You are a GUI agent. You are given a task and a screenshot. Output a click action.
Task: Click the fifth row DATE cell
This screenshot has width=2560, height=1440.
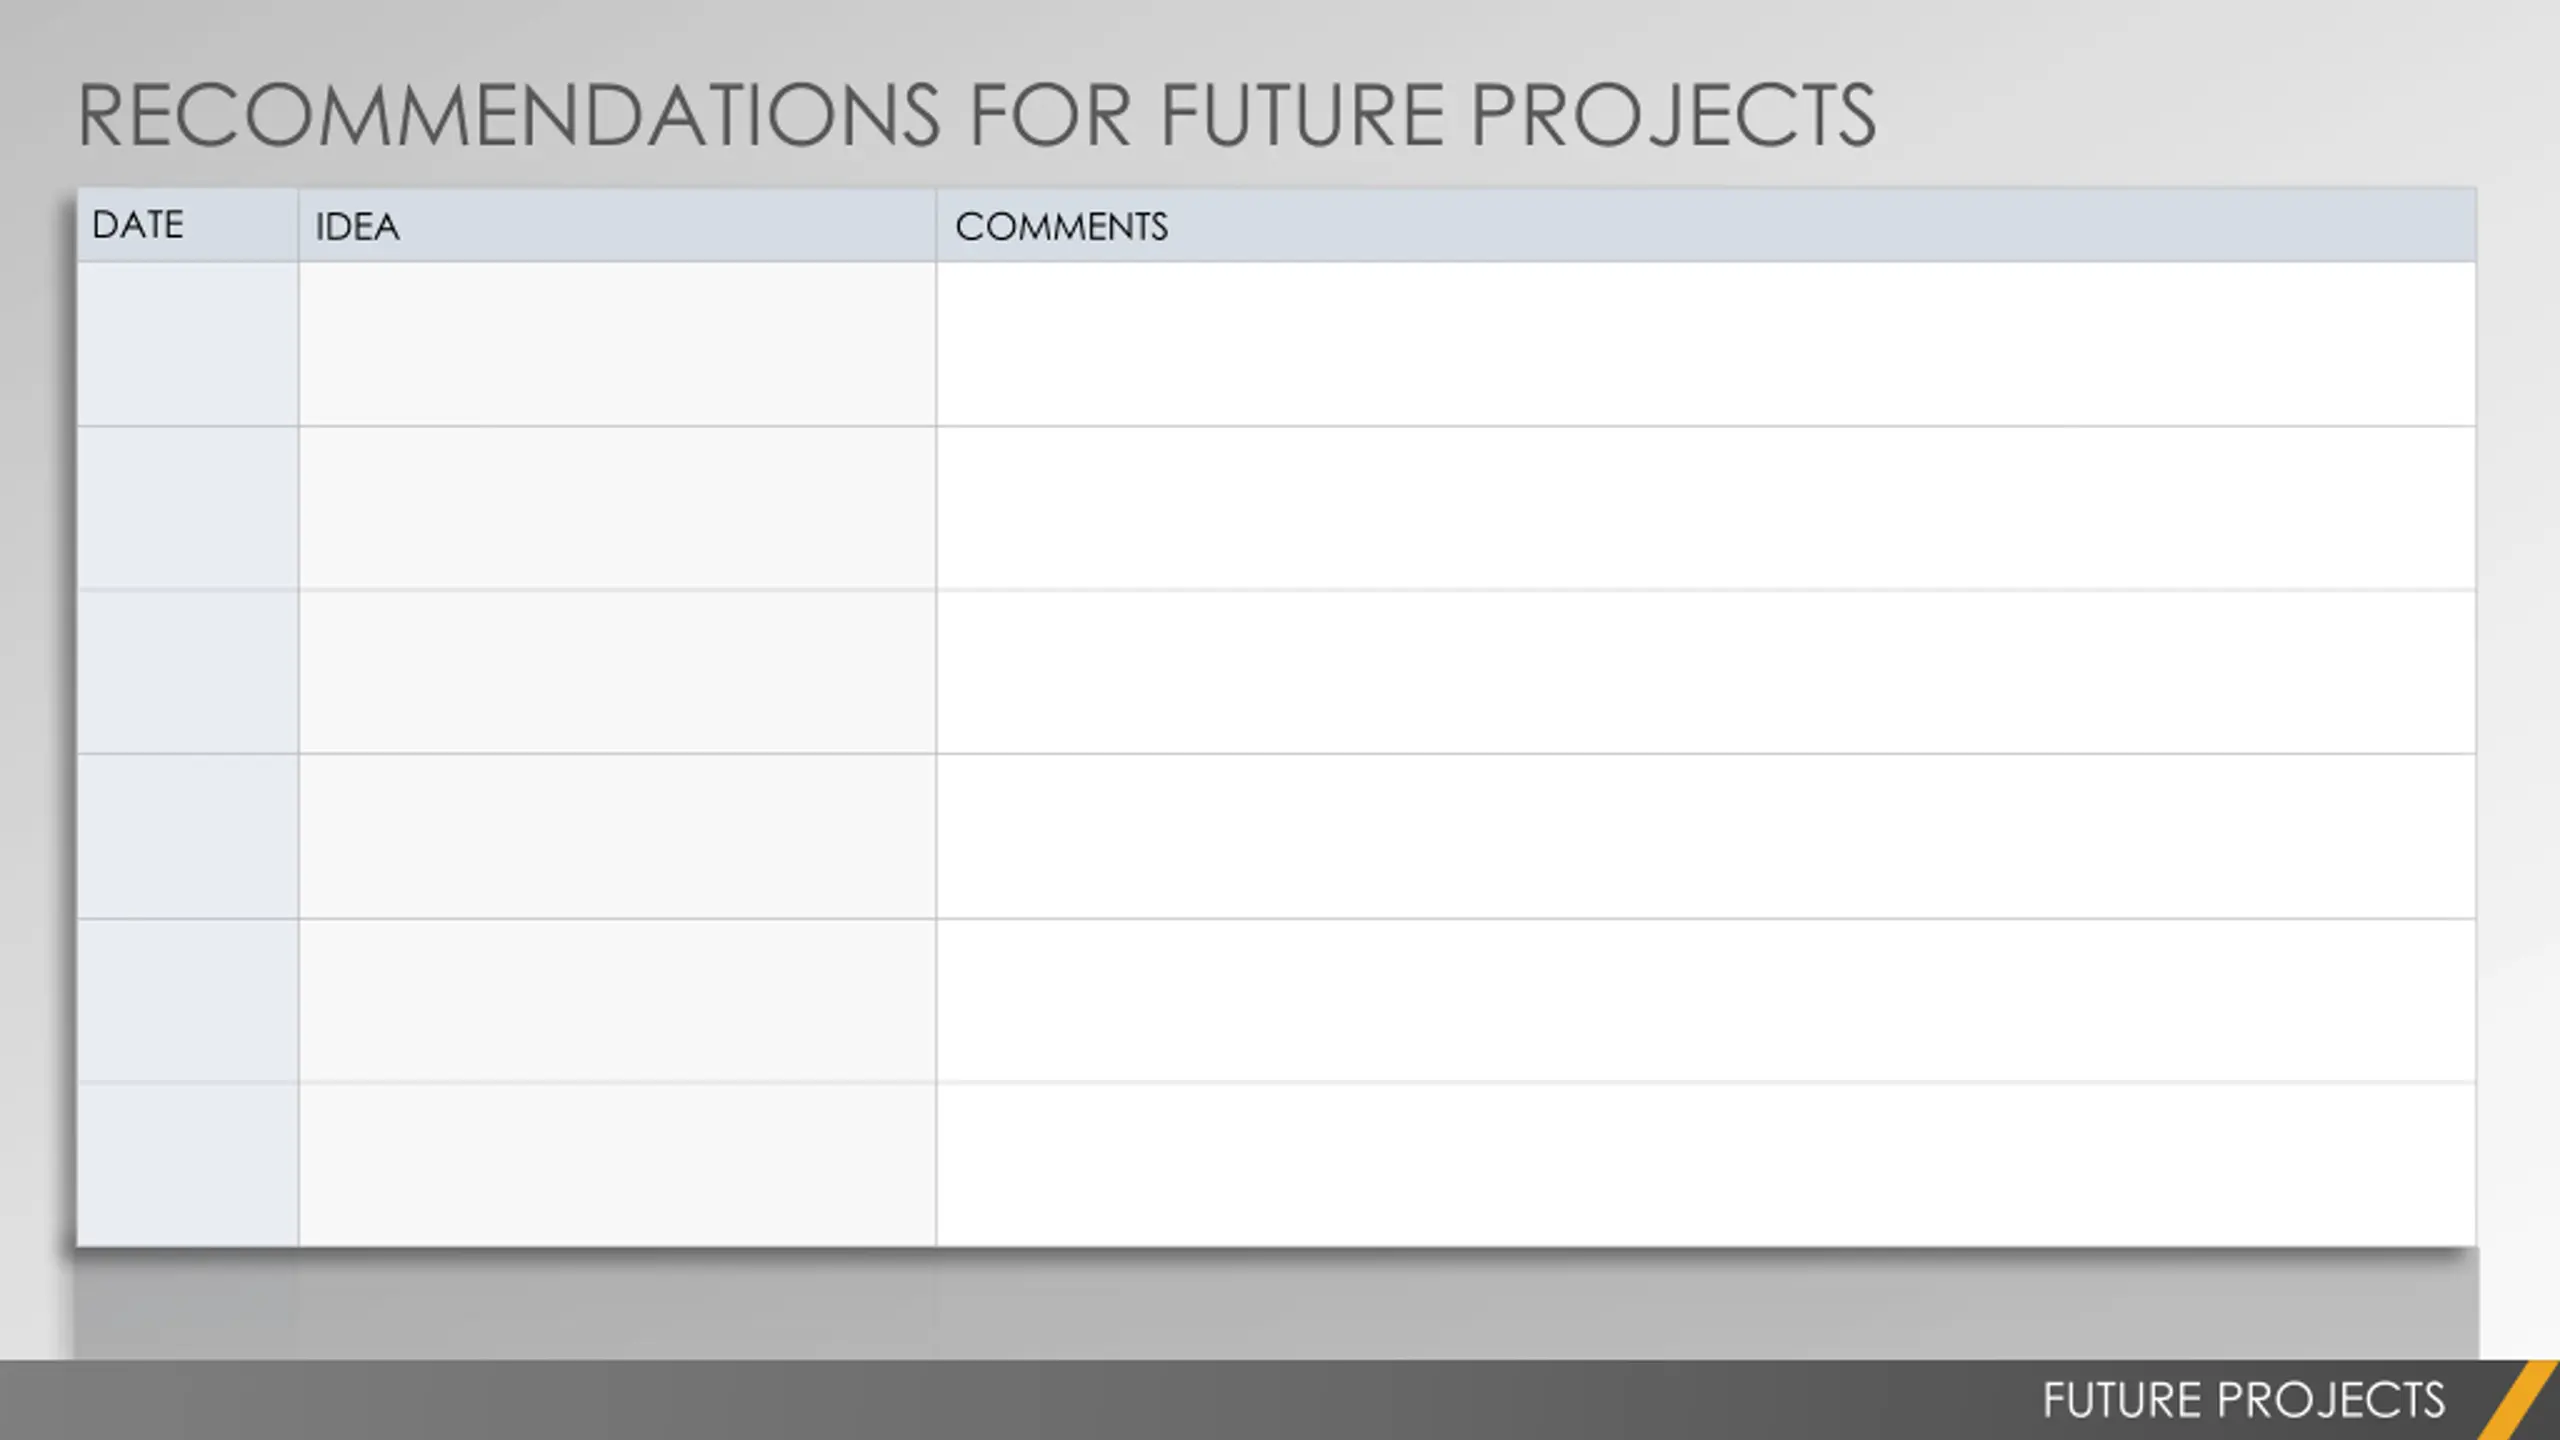pyautogui.click(x=188, y=1000)
